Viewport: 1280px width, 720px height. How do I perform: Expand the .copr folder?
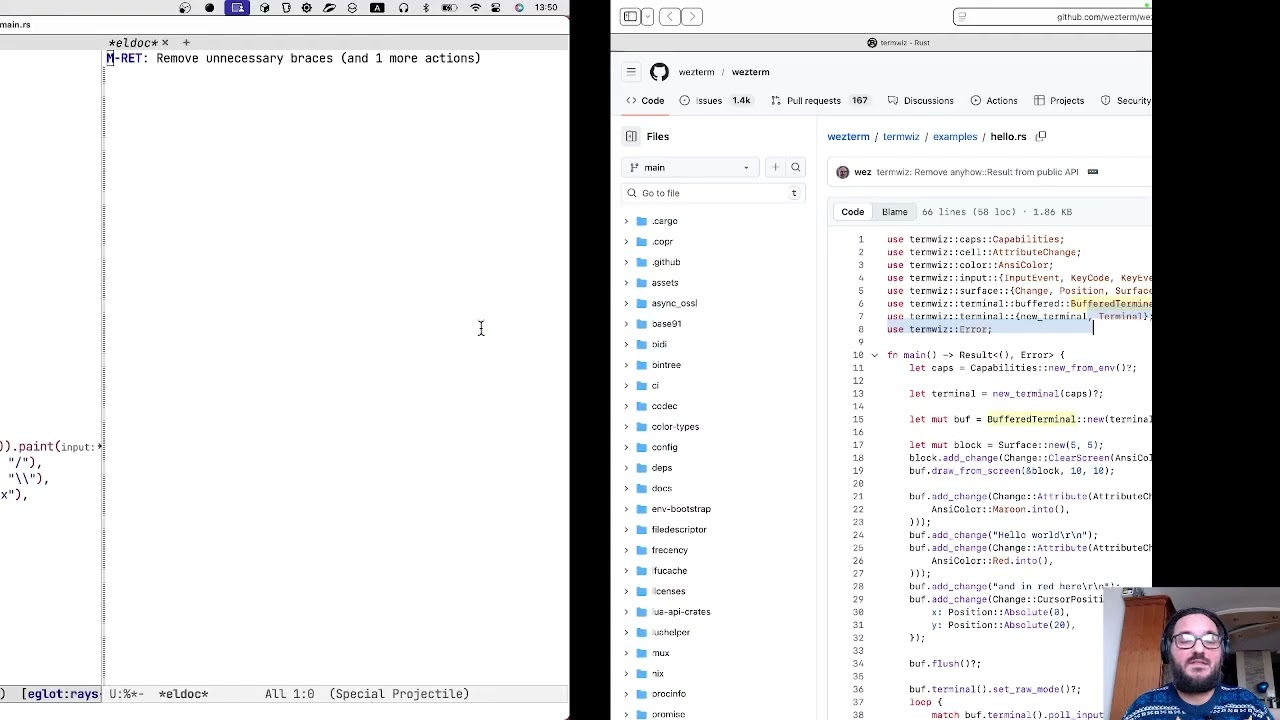click(x=627, y=242)
